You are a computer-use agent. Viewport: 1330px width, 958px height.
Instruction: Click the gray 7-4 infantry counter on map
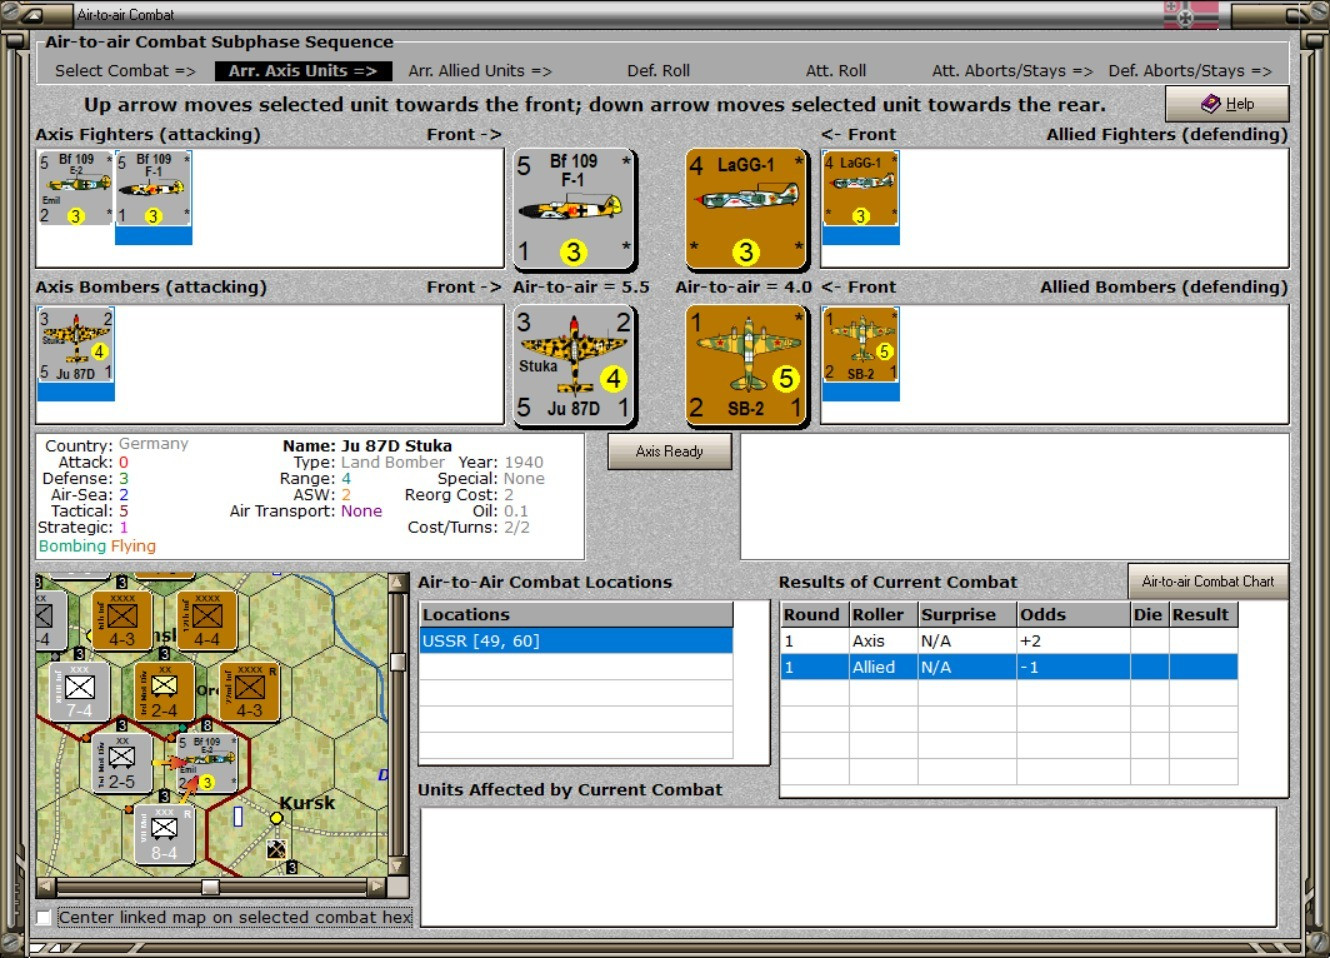pos(80,691)
